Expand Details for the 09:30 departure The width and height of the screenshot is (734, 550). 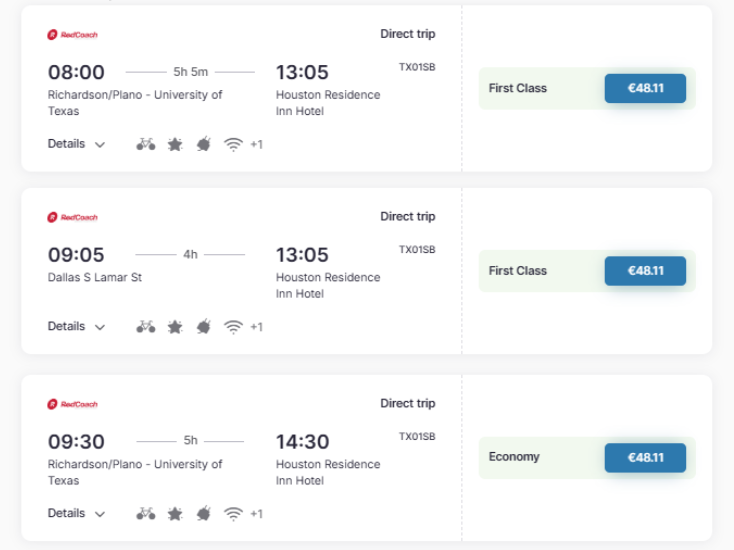76,513
